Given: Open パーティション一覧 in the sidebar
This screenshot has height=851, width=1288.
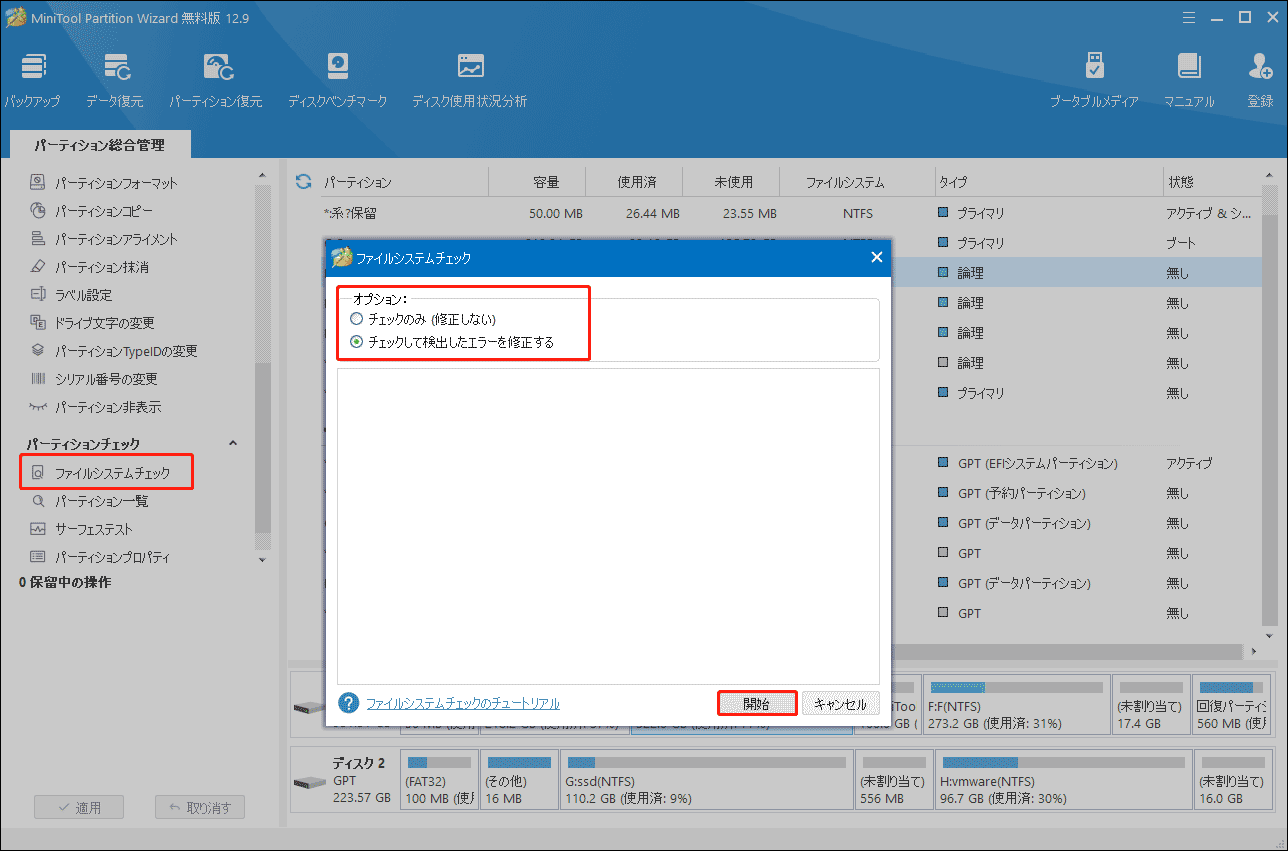Looking at the screenshot, I should tap(89, 501).
